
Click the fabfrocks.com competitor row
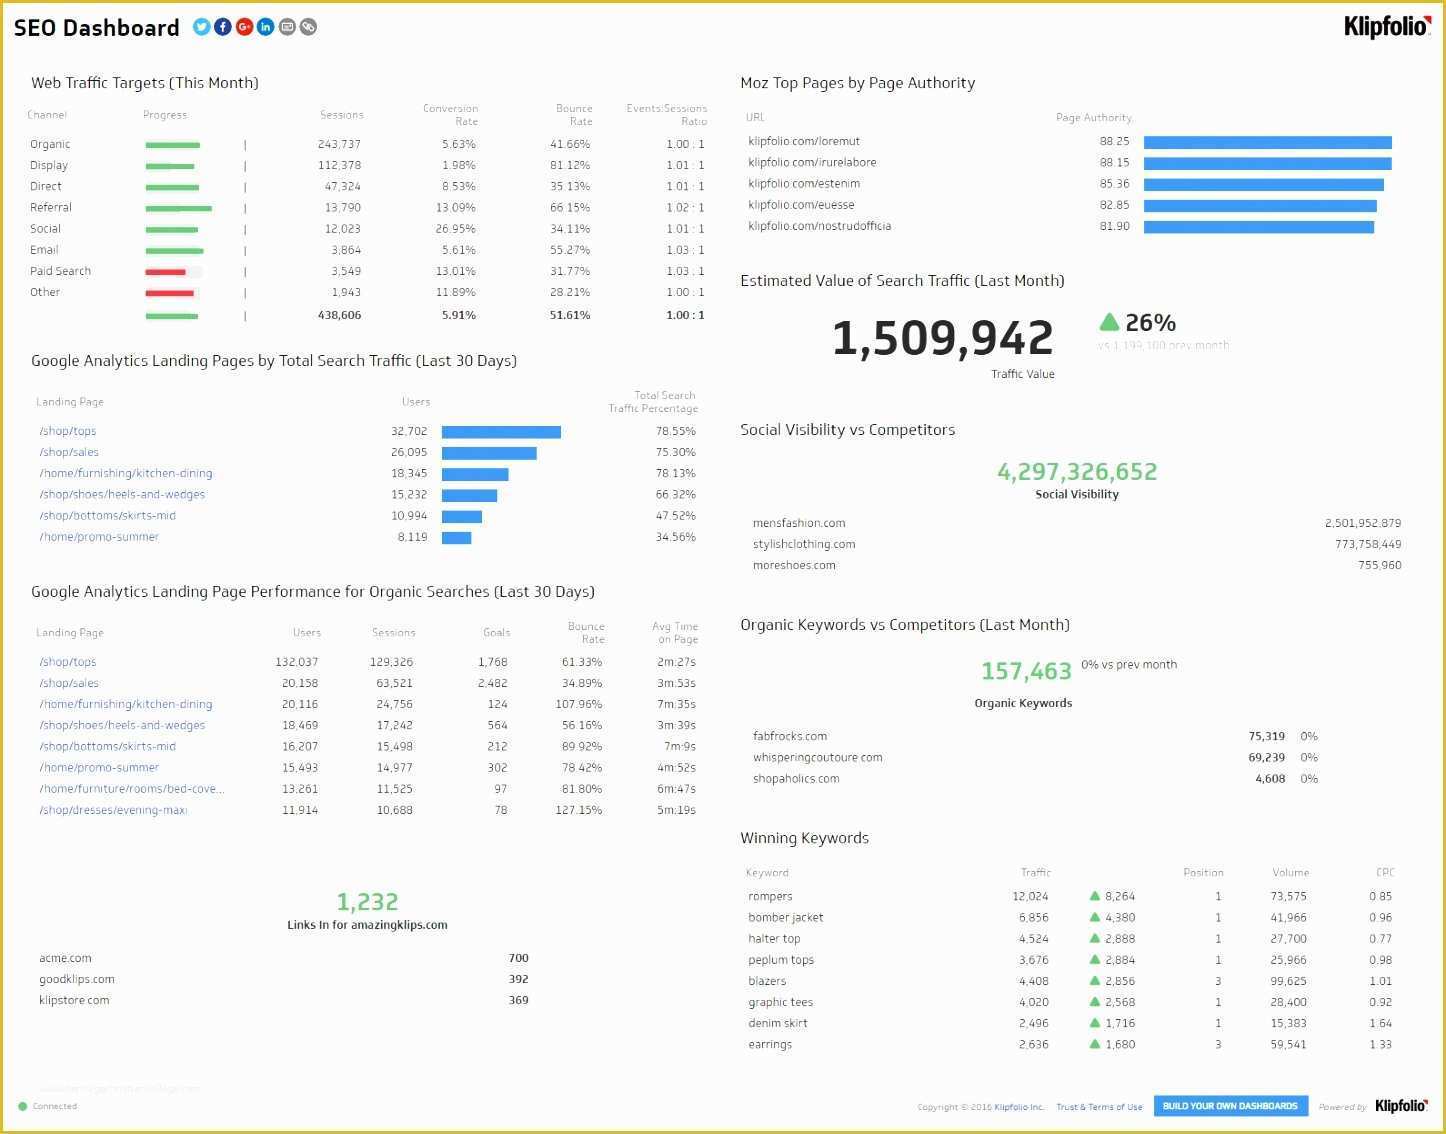1035,736
